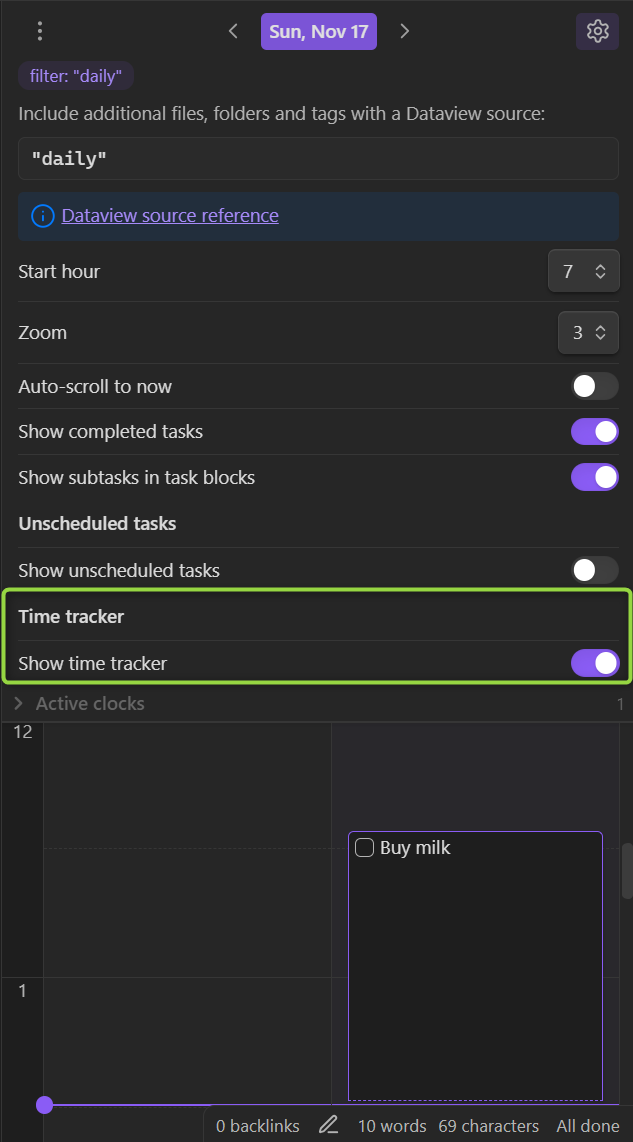Open the Zoom level dropdown
This screenshot has width=633, height=1142.
pyautogui.click(x=589, y=333)
